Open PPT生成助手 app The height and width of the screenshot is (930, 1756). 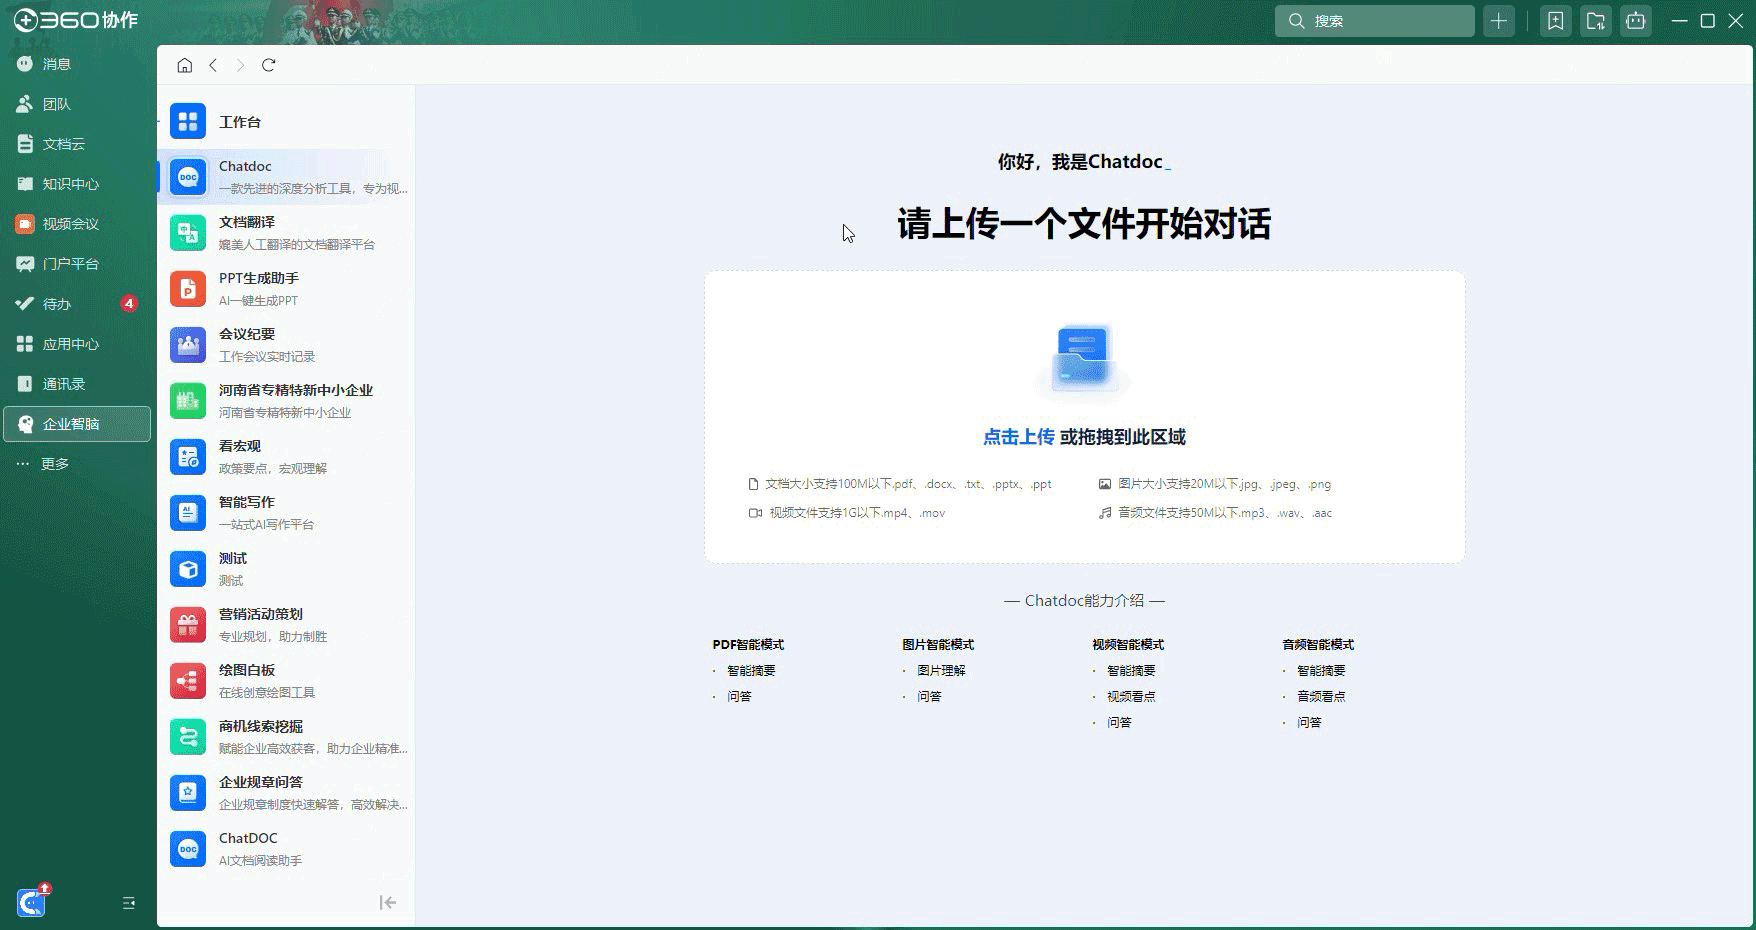coord(286,289)
